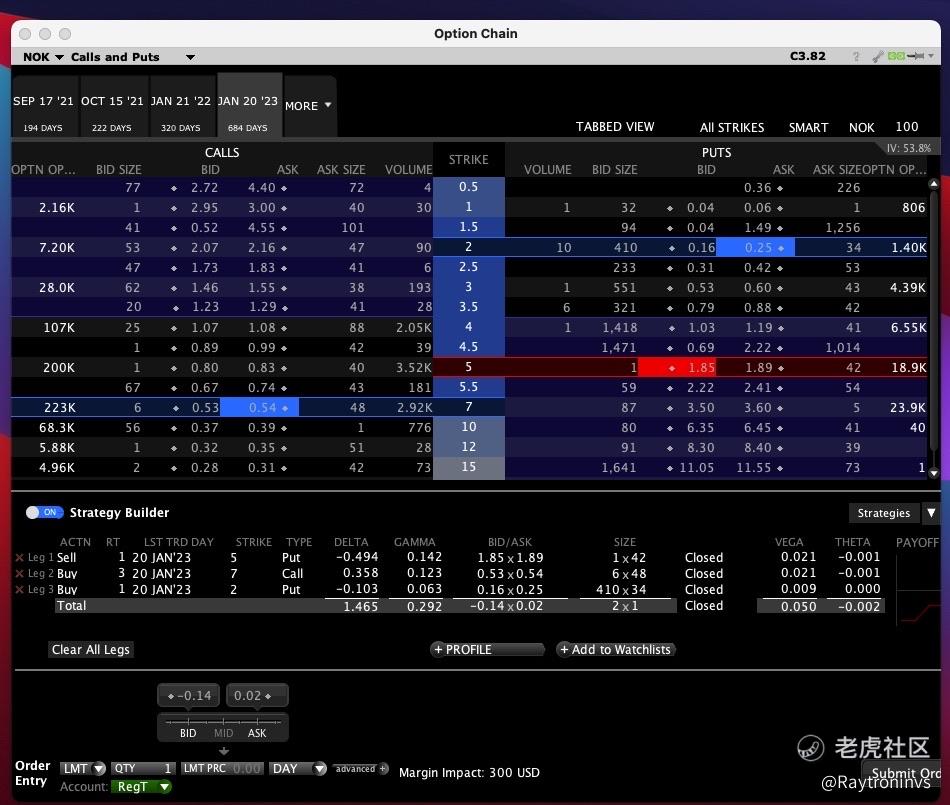The width and height of the screenshot is (950, 805).
Task: Click call open interest 223K at strike 7
Action: point(59,408)
